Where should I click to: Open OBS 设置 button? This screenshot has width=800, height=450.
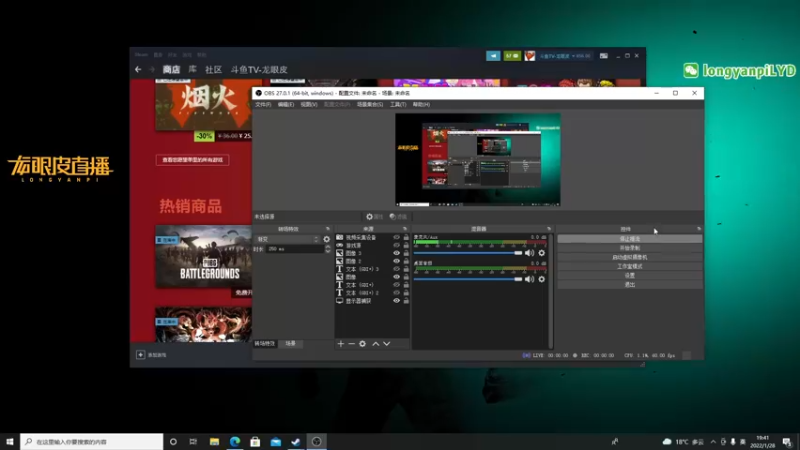pyautogui.click(x=630, y=276)
